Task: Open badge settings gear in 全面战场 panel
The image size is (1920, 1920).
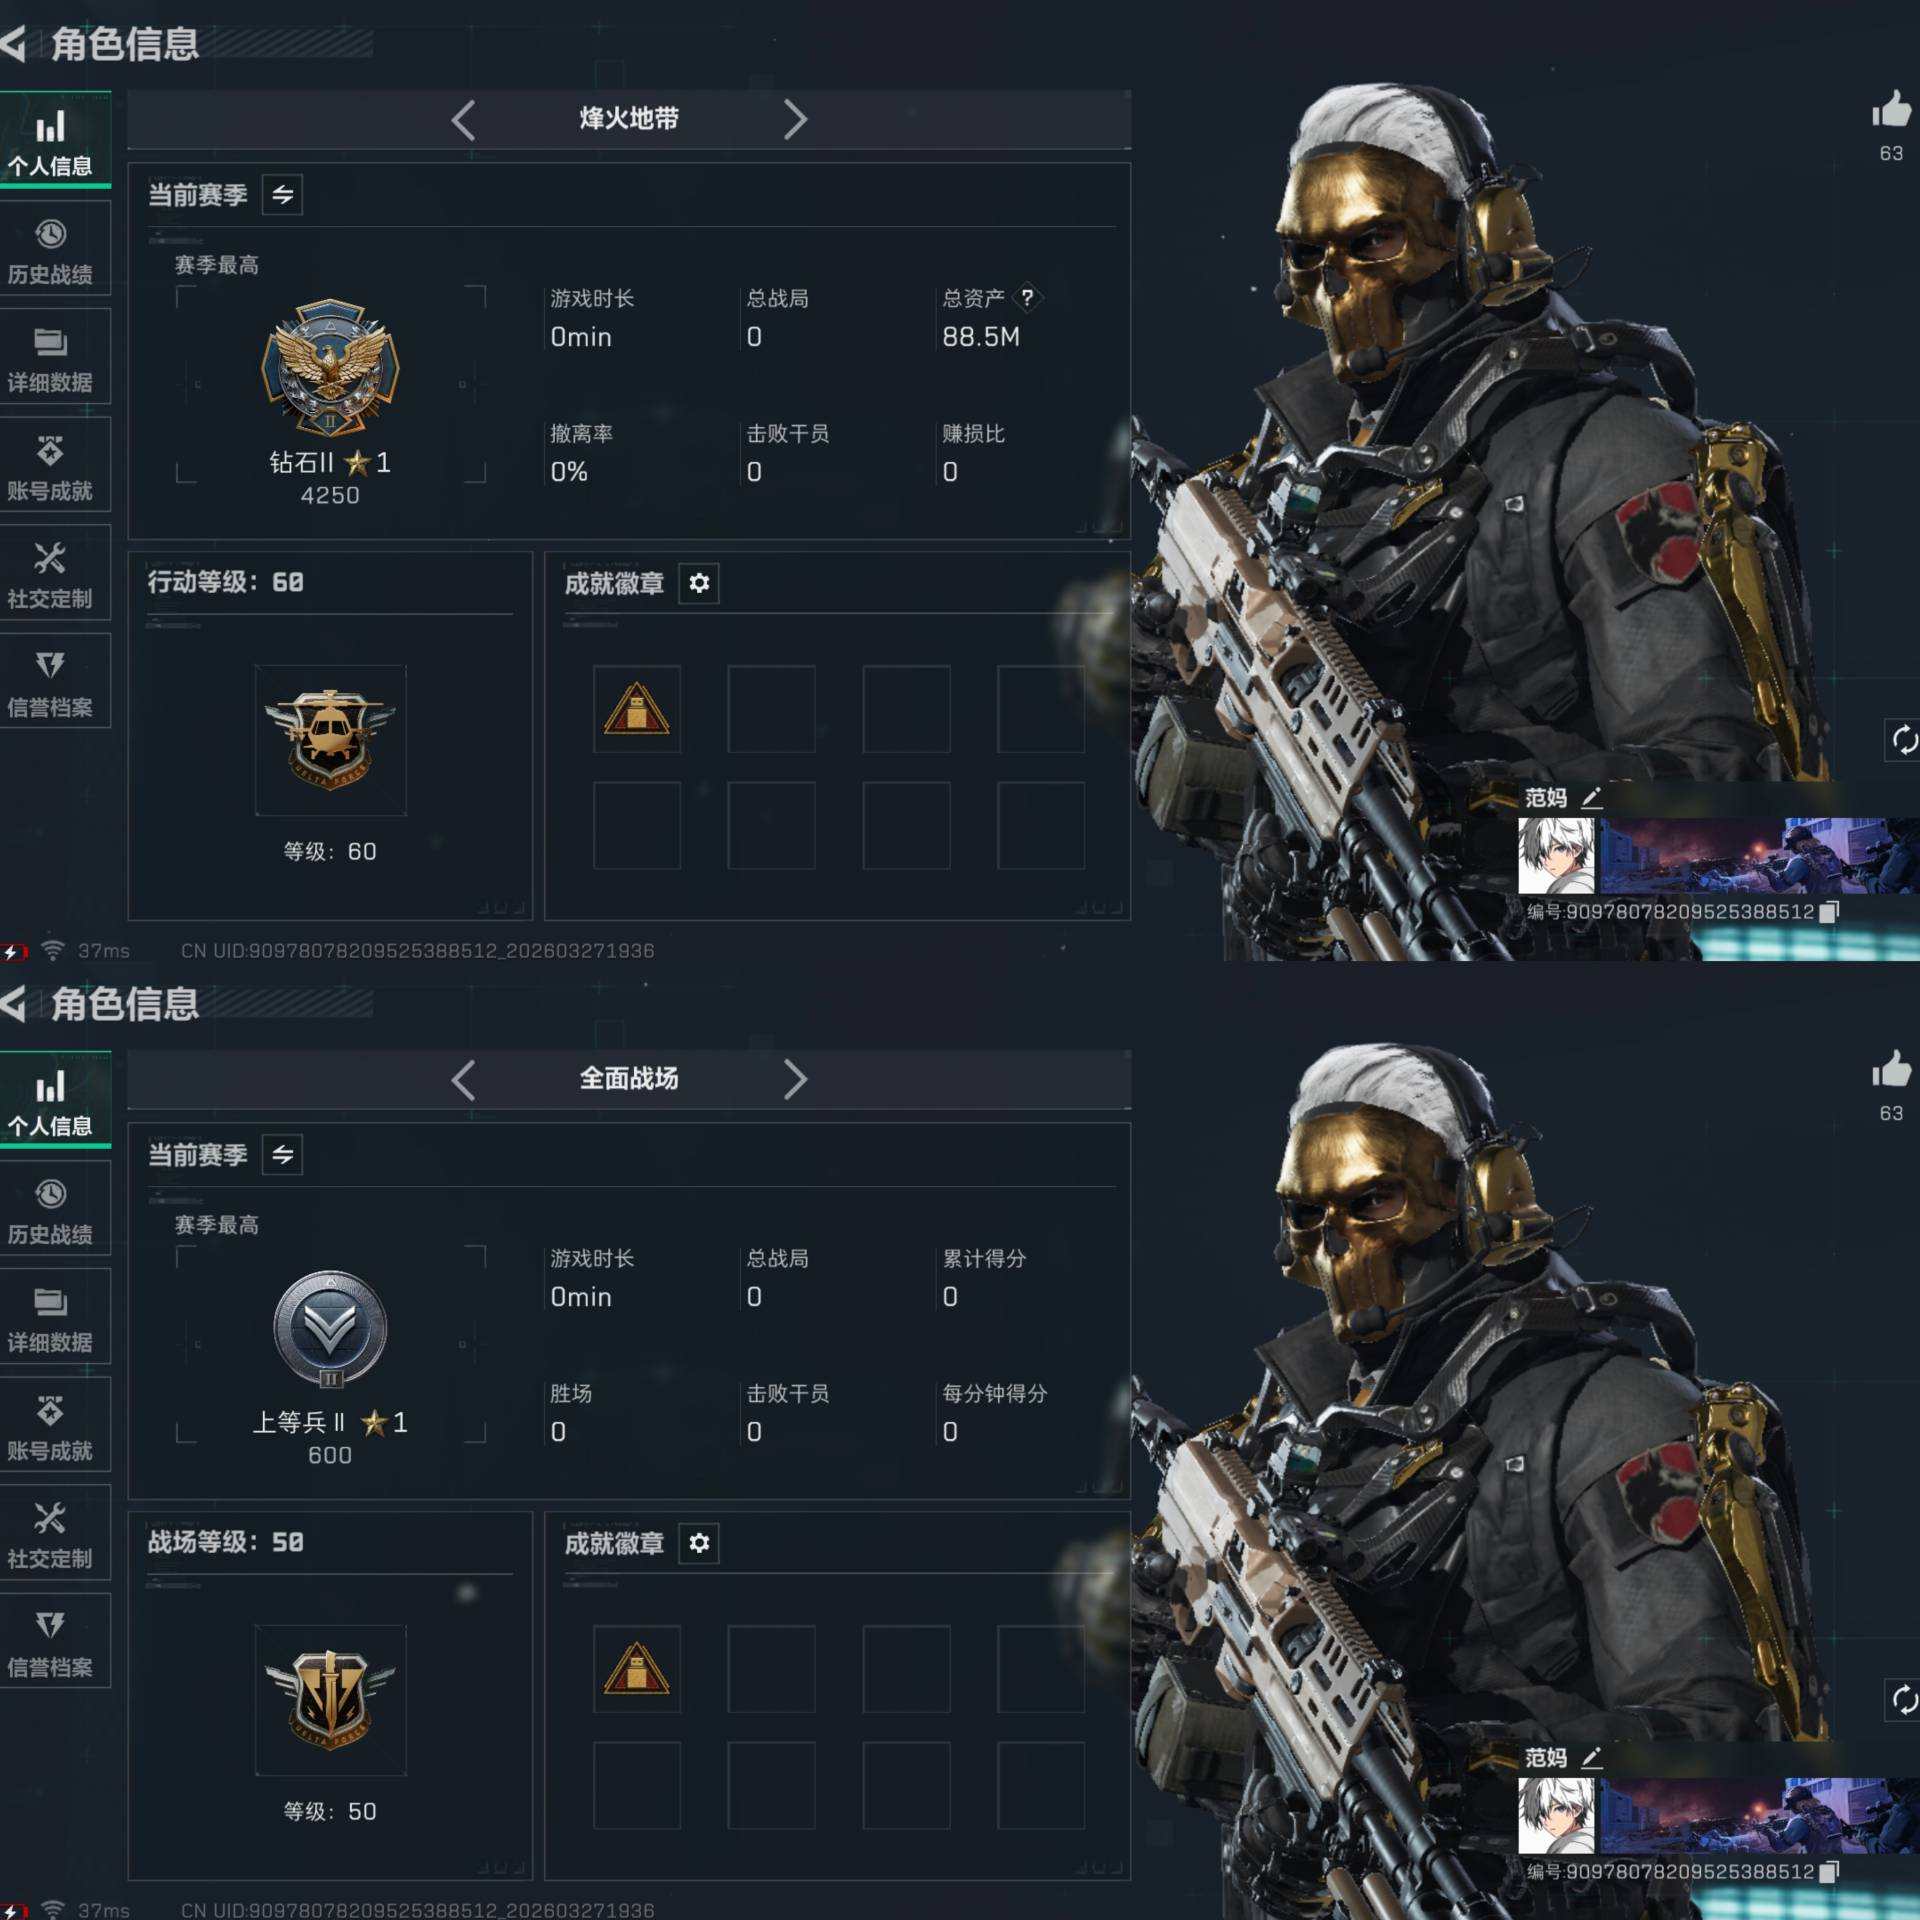Action: (x=699, y=1543)
